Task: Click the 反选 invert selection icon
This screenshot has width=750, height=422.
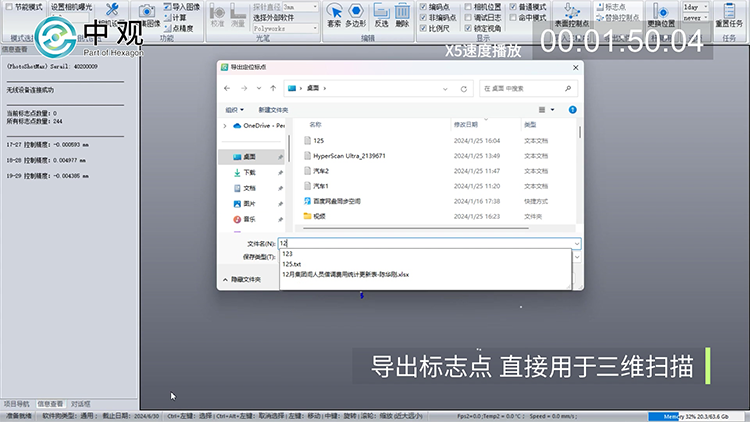Action: (x=381, y=13)
